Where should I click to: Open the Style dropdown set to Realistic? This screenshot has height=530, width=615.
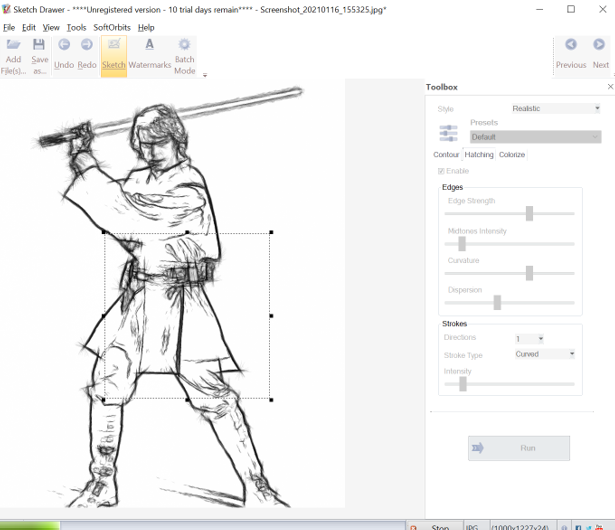coord(556,108)
